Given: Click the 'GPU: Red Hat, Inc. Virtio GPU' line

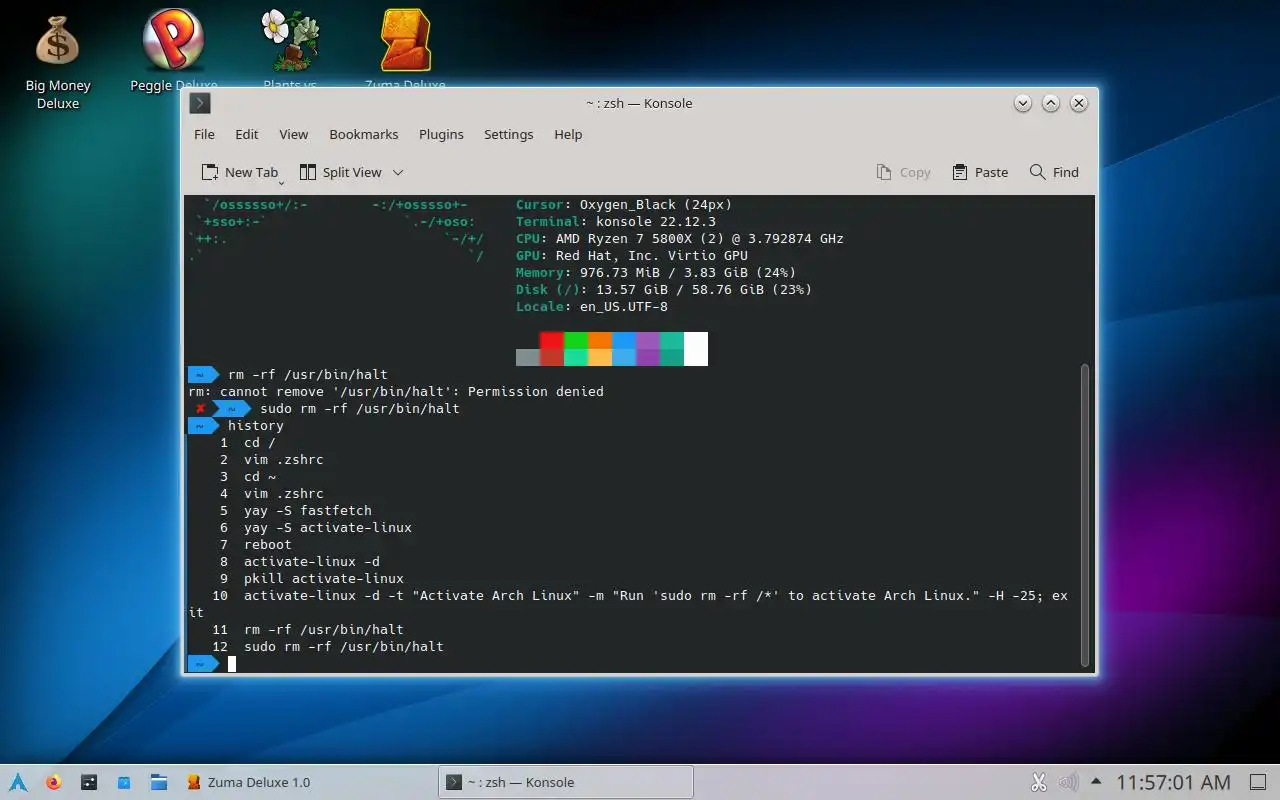Looking at the screenshot, I should 632,255.
